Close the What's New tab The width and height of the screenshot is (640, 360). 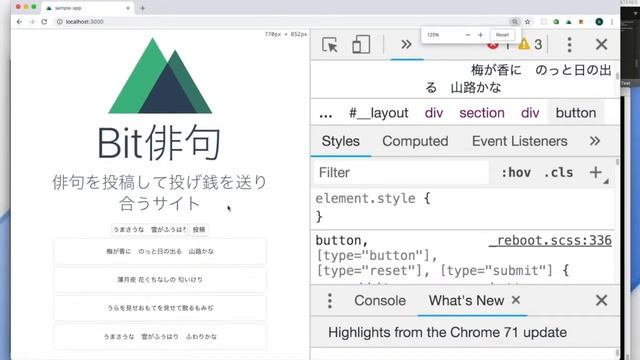tap(516, 300)
